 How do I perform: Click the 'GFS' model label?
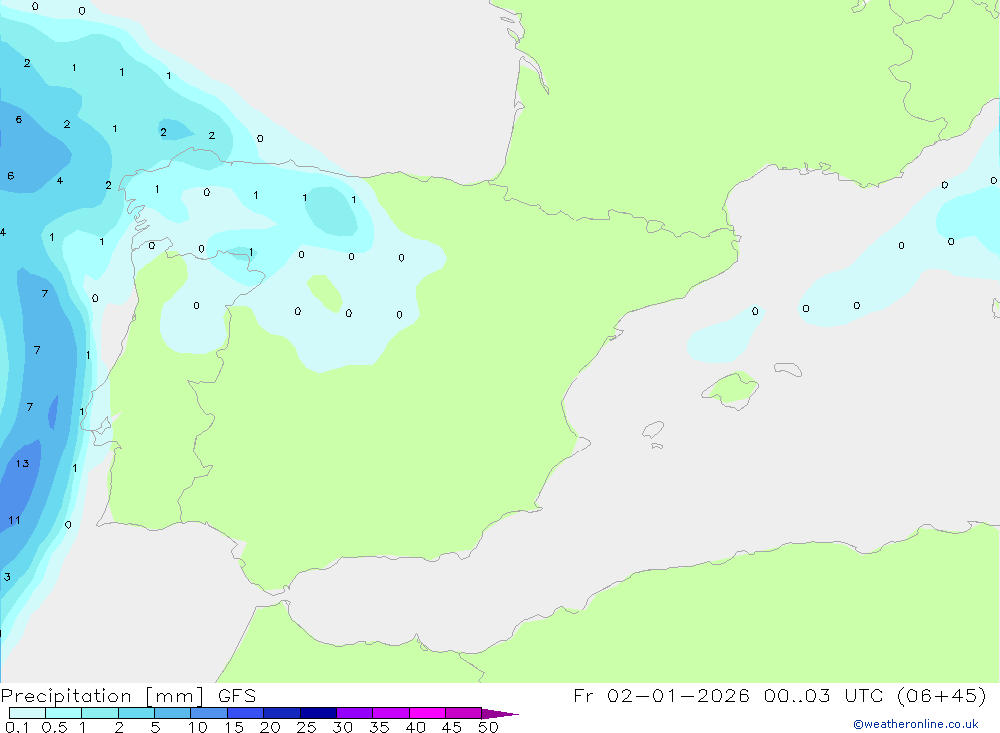(x=237, y=696)
